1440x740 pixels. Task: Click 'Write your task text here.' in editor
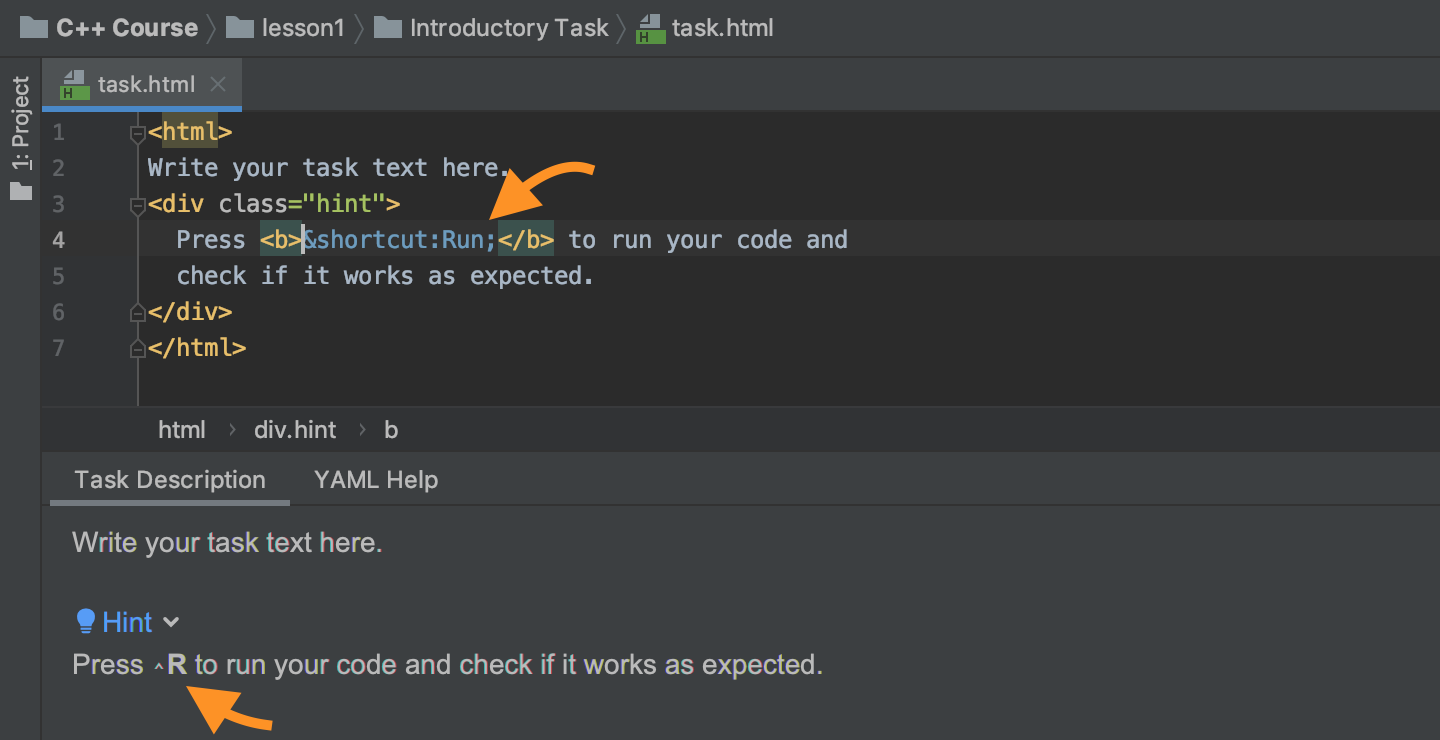pos(329,168)
